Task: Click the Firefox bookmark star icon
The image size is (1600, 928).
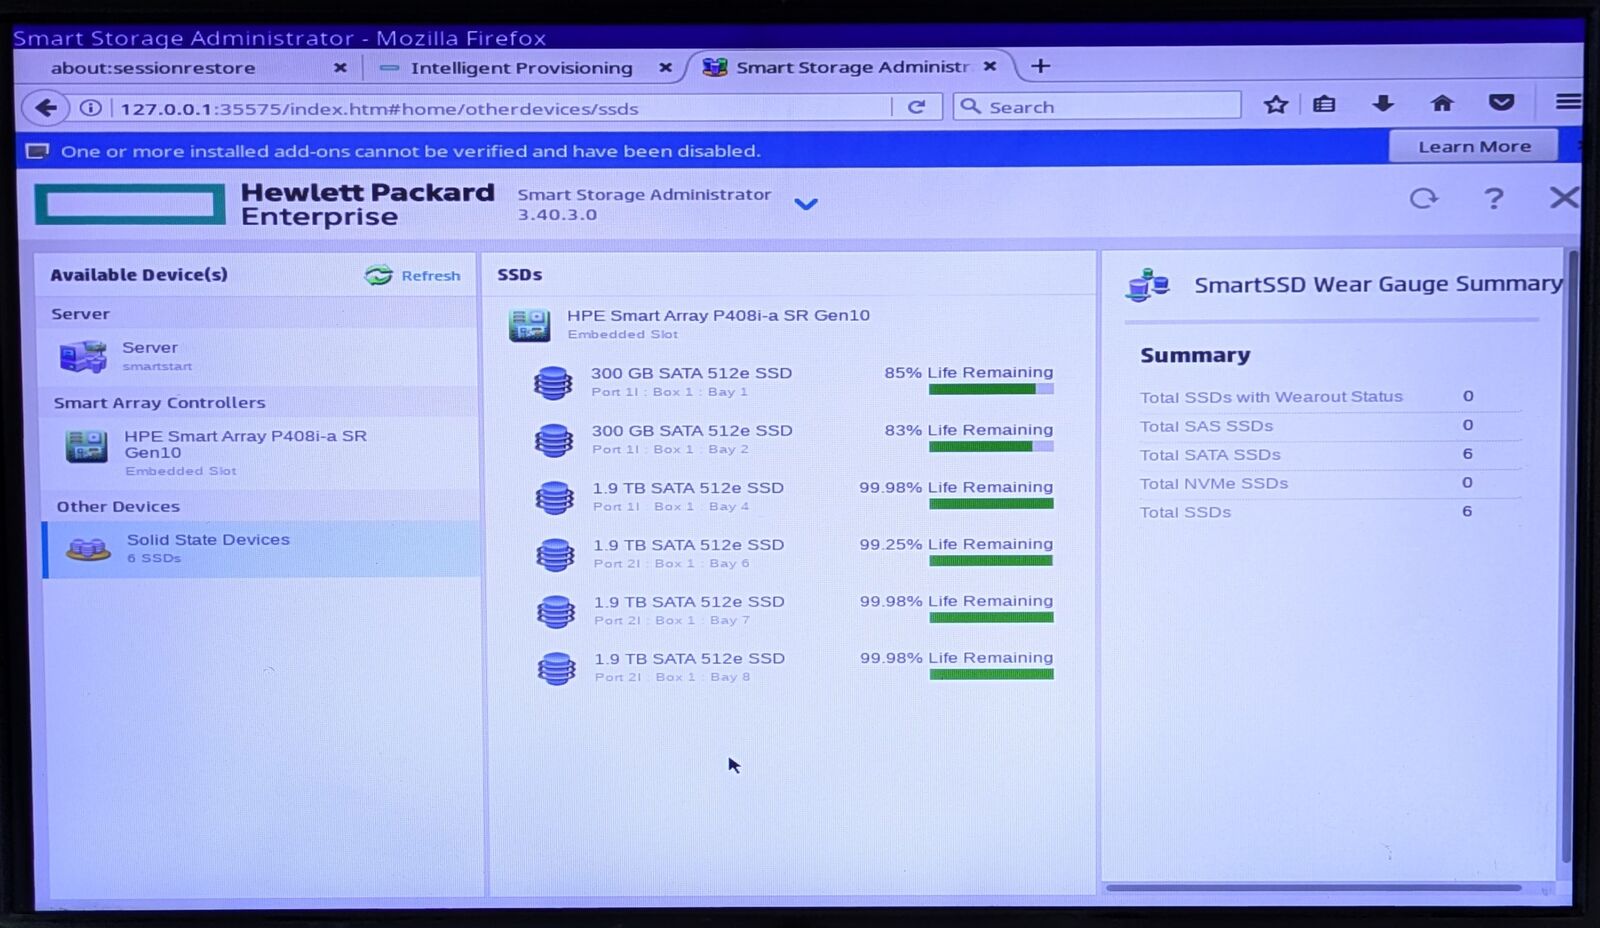Action: click(x=1275, y=105)
